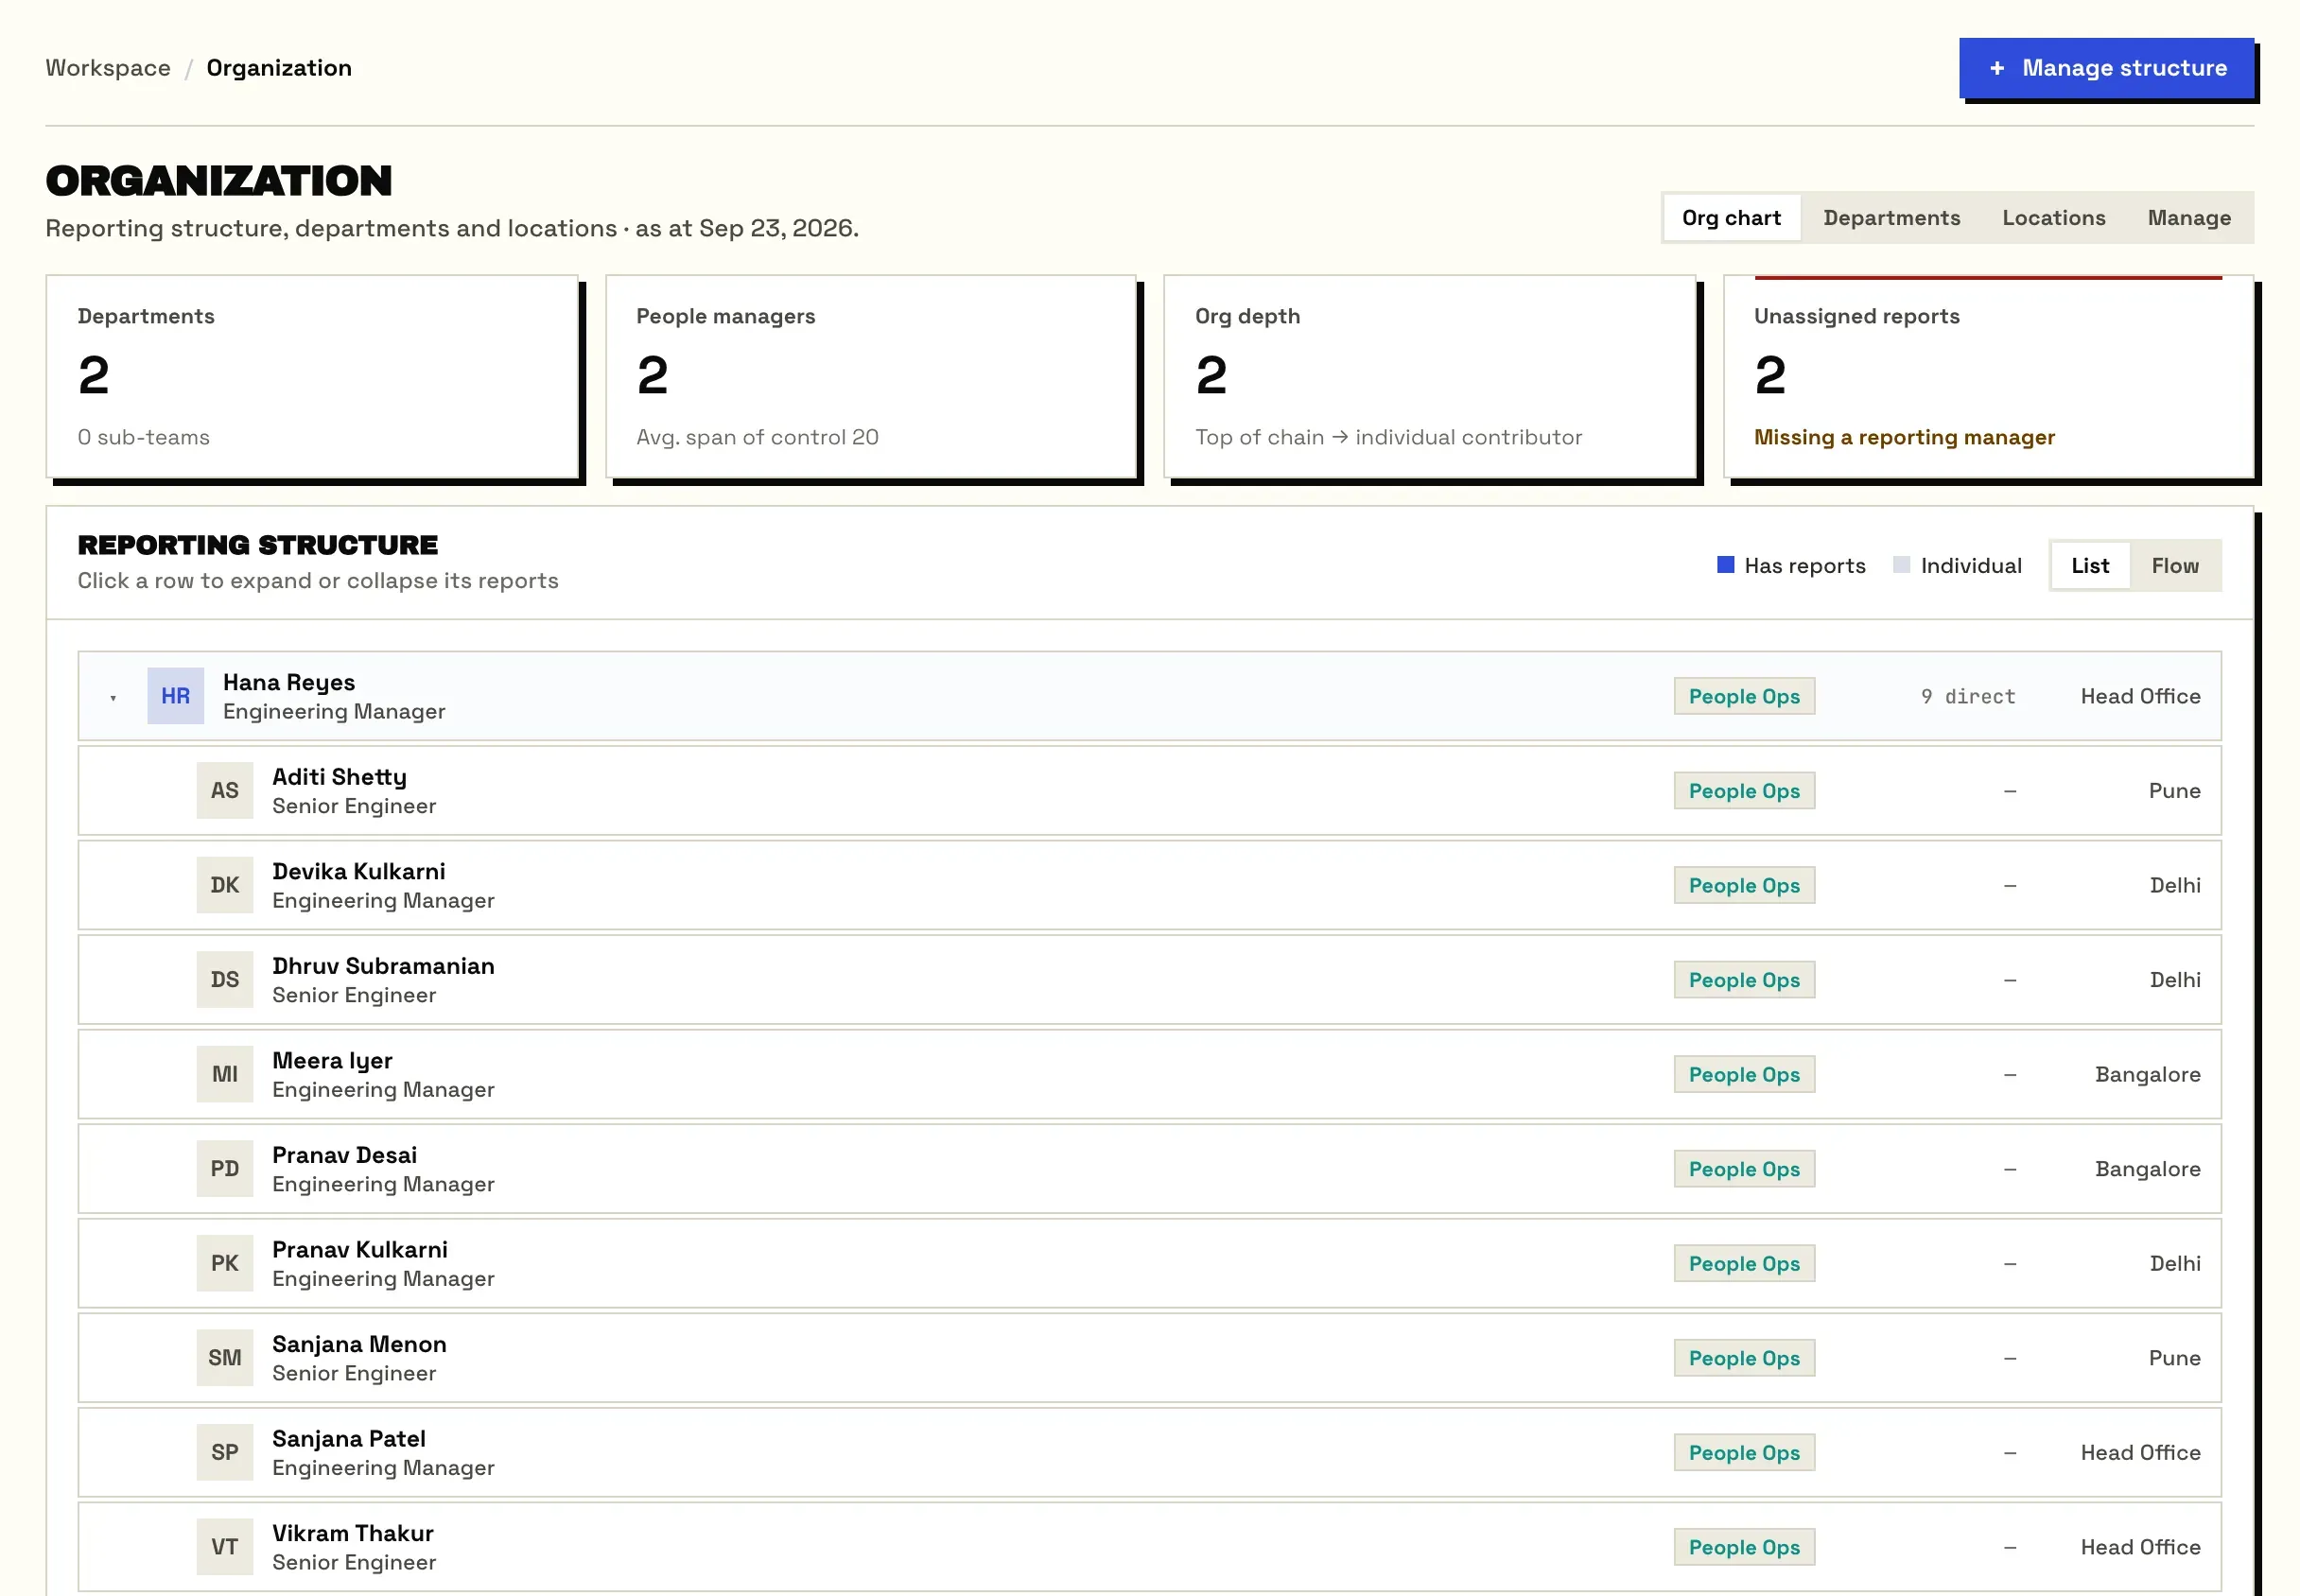This screenshot has width=2300, height=1596.
Task: Expand the Dhruv Subramanian row
Action: [x=1149, y=980]
